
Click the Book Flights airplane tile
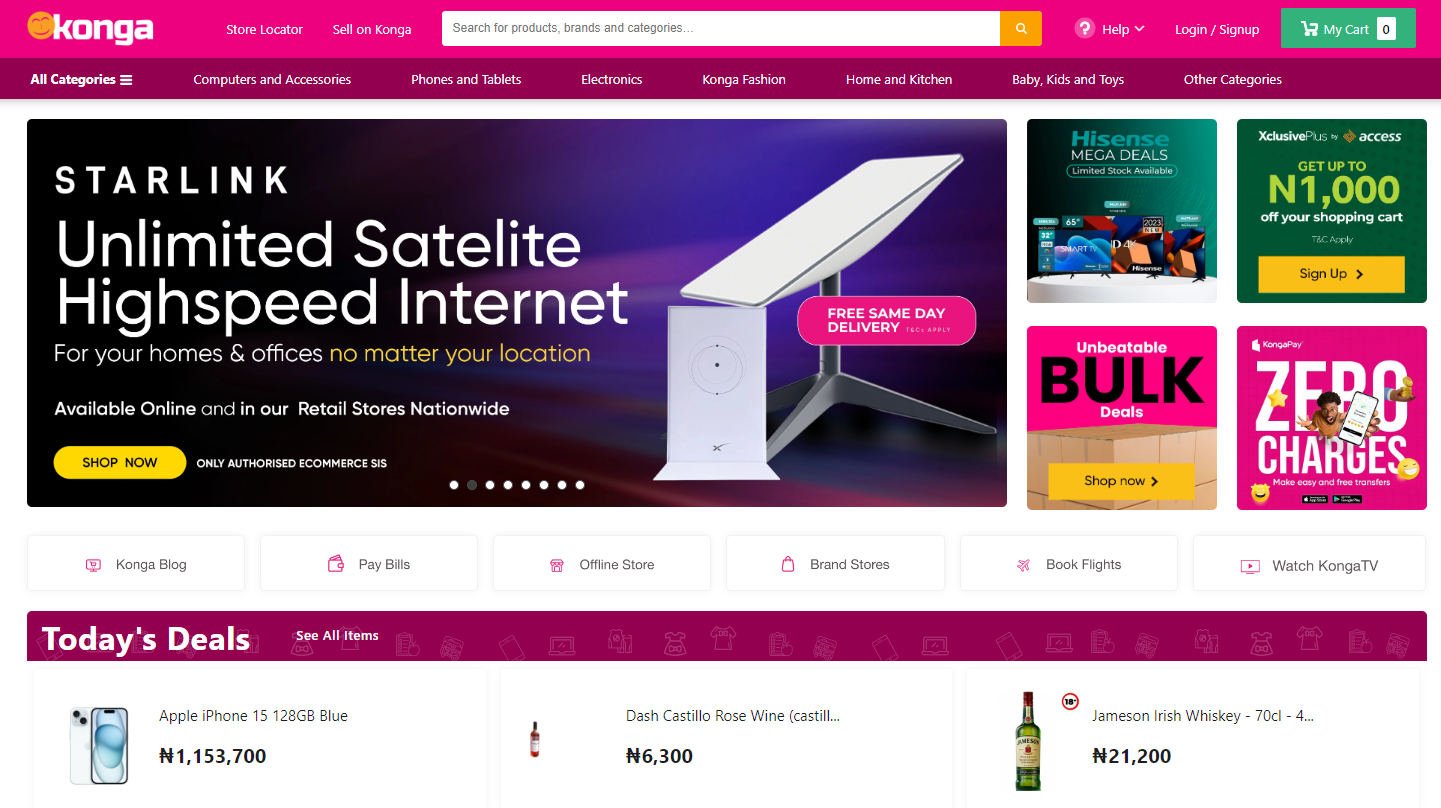pos(1069,563)
